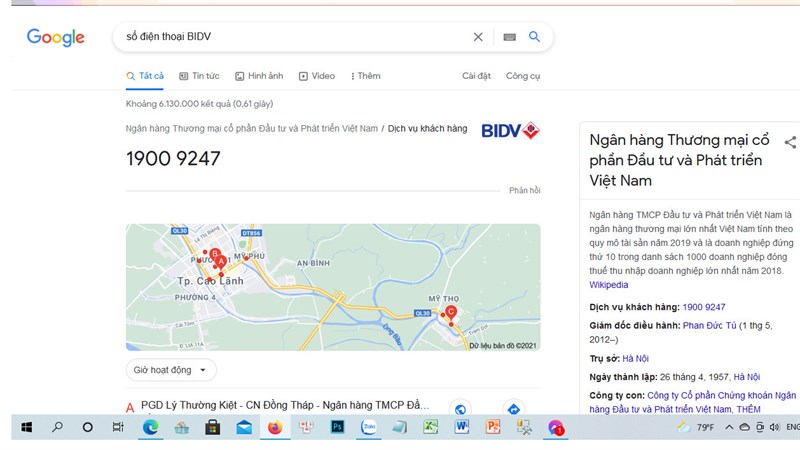Expand the Giờ hoạt động dropdown

pyautogui.click(x=171, y=370)
